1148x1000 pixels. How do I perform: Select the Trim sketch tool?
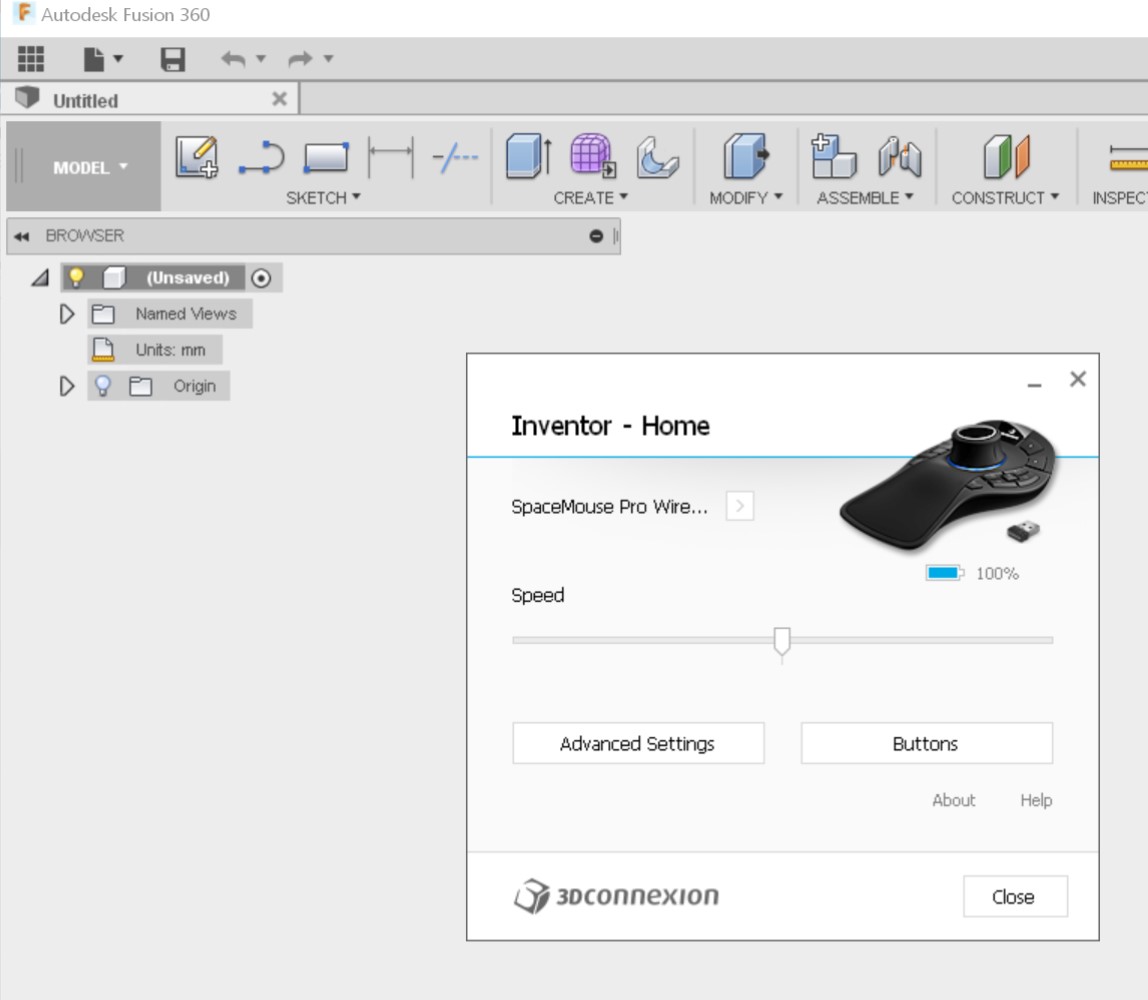pyautogui.click(x=455, y=157)
